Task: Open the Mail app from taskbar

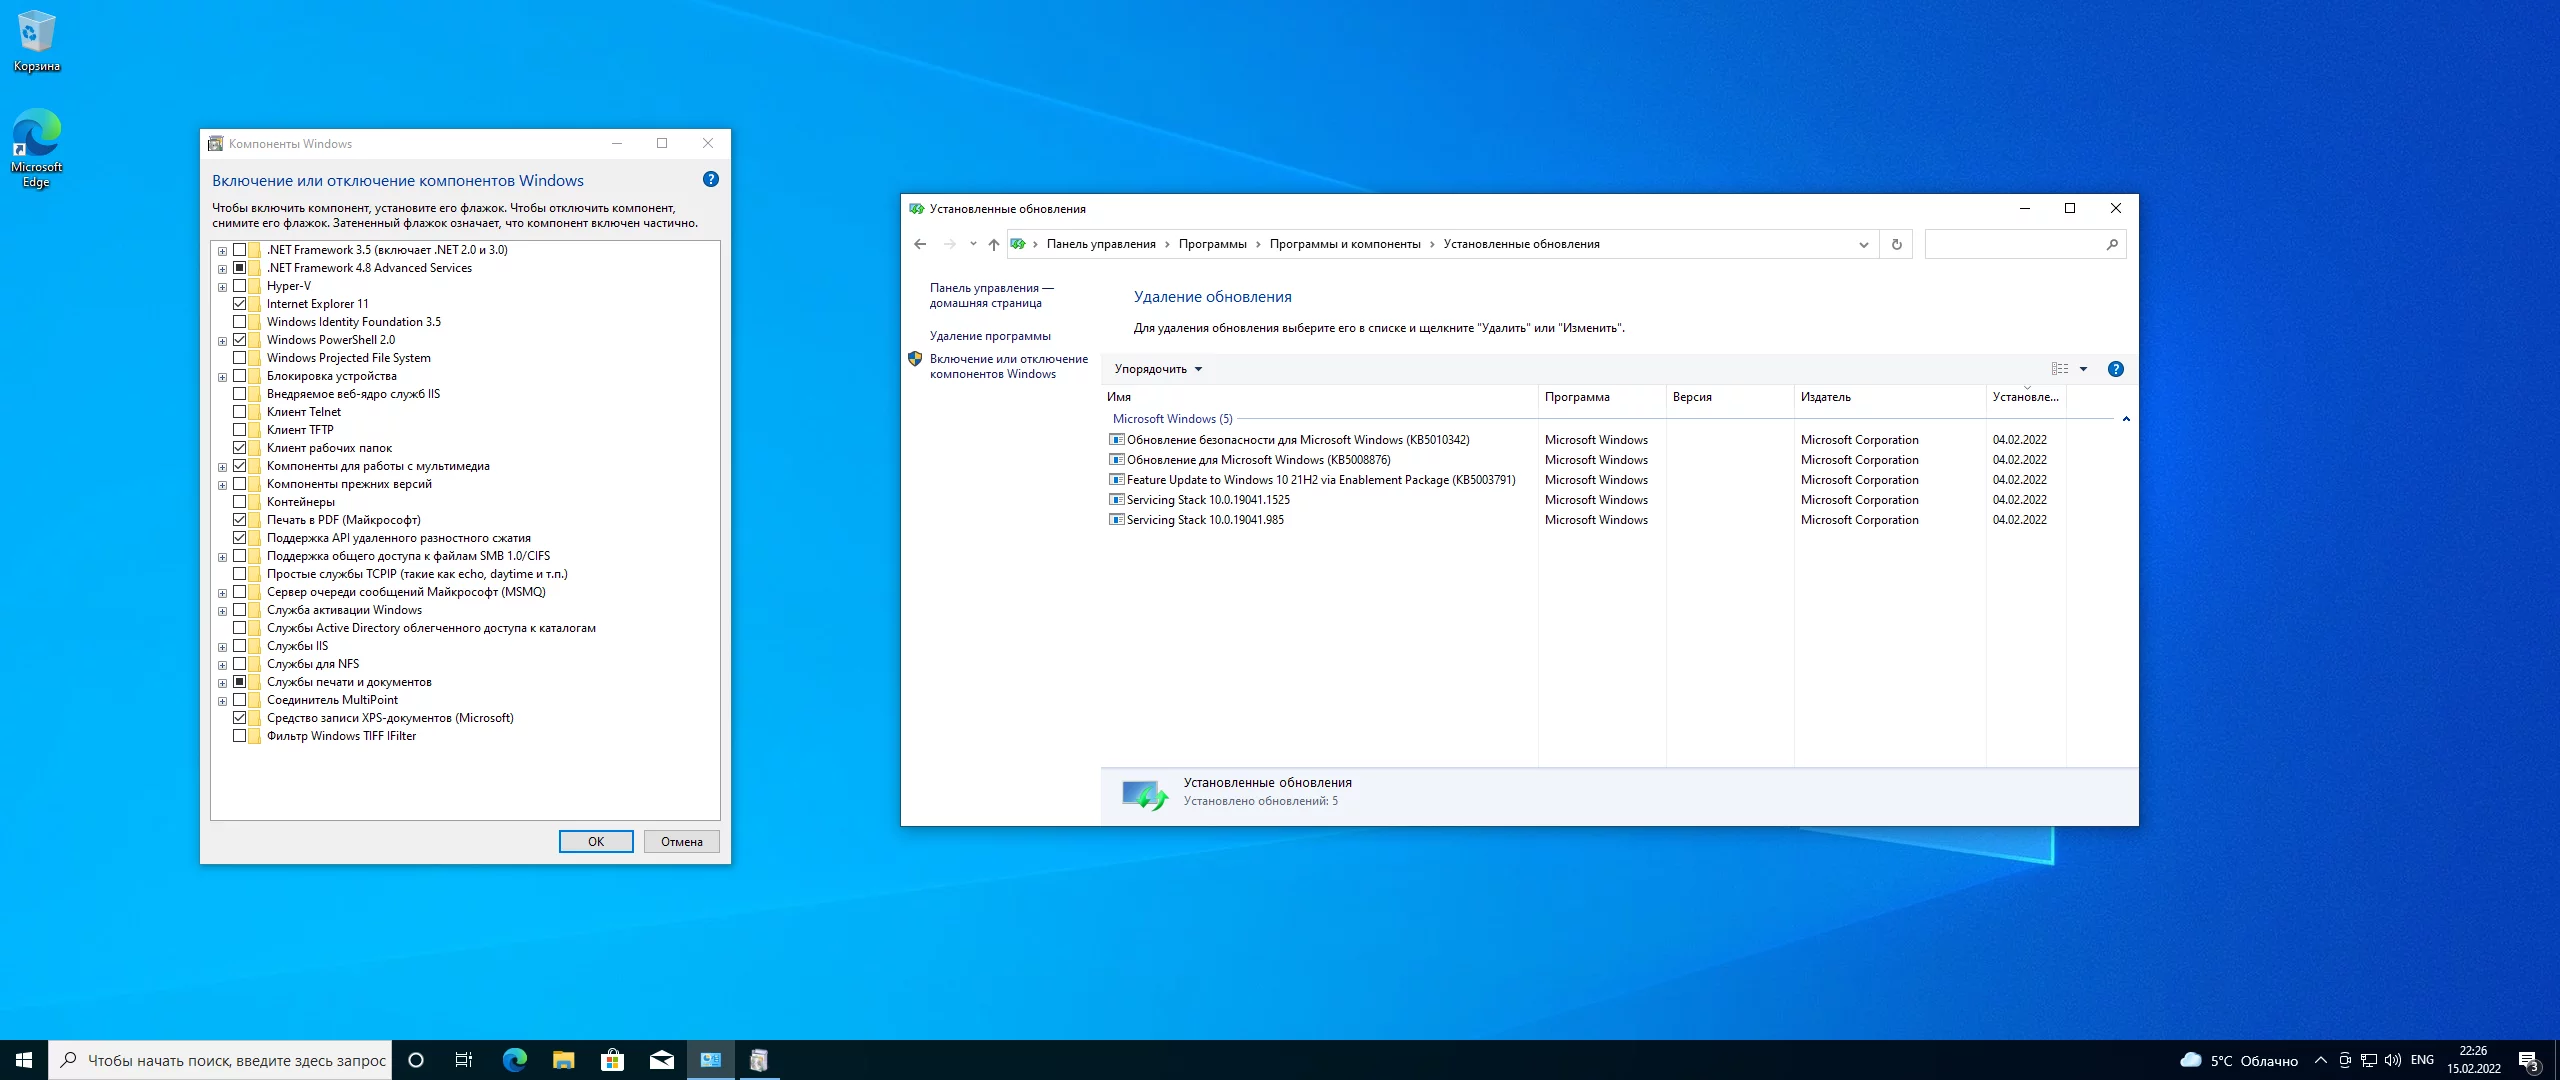Action: pyautogui.click(x=661, y=1060)
